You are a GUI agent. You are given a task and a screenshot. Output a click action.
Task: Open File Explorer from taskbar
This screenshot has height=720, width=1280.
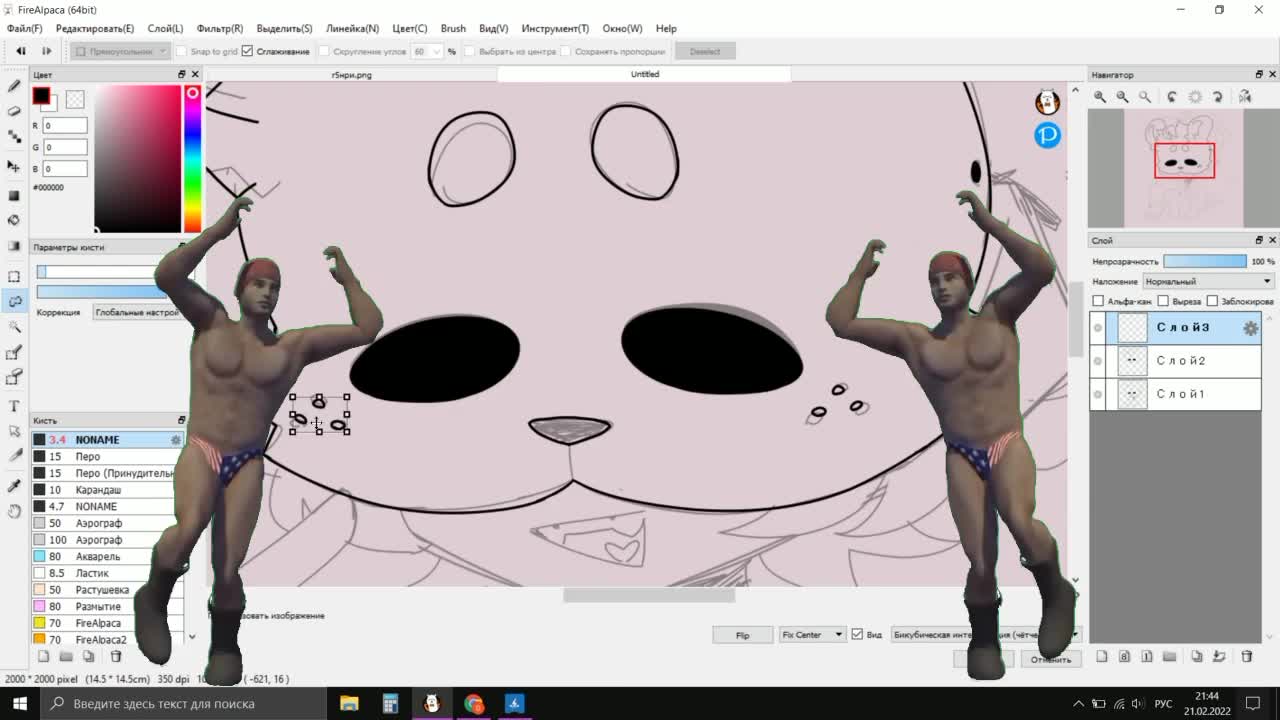pos(349,703)
